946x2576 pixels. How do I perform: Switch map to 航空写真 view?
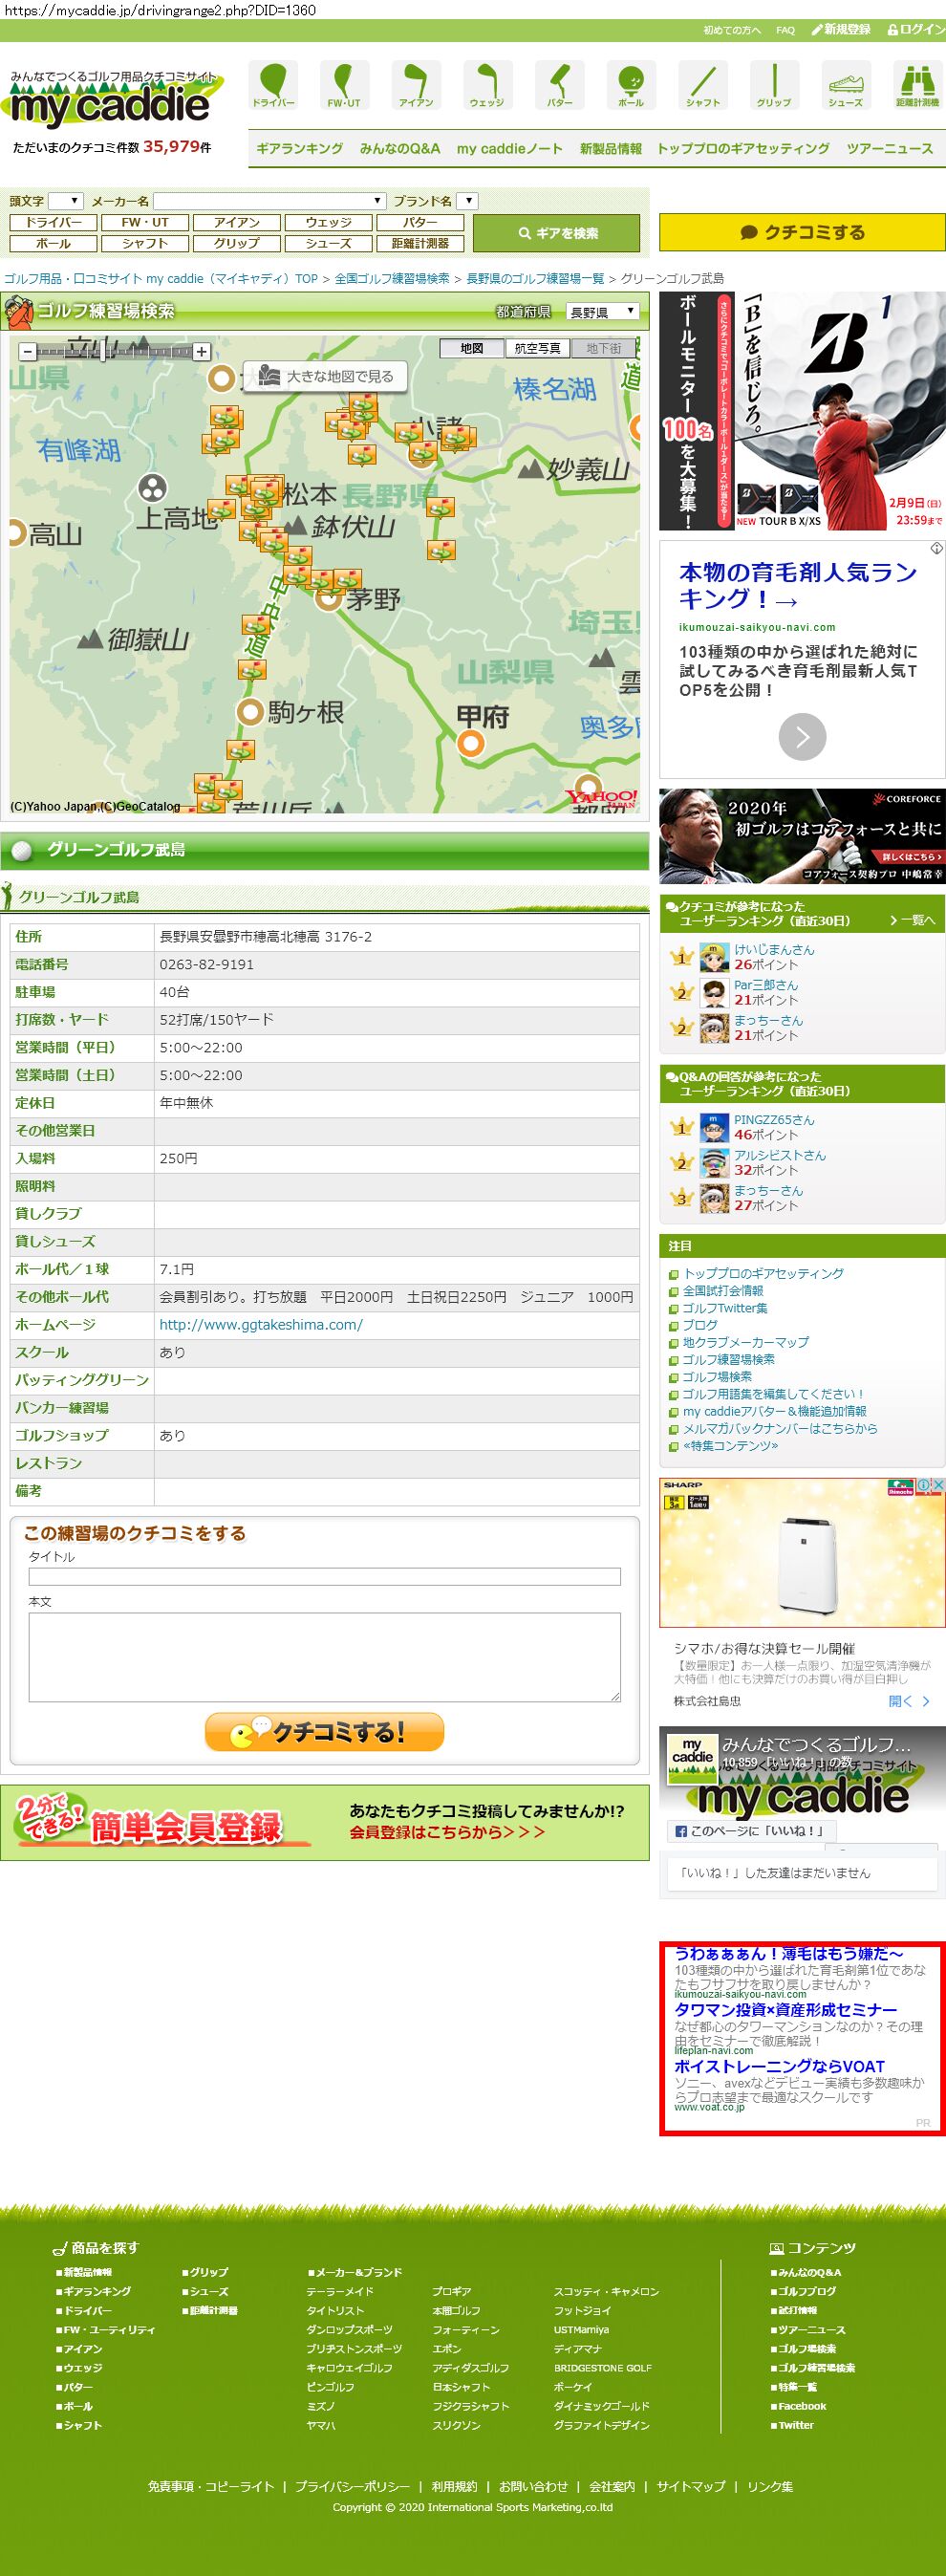537,348
